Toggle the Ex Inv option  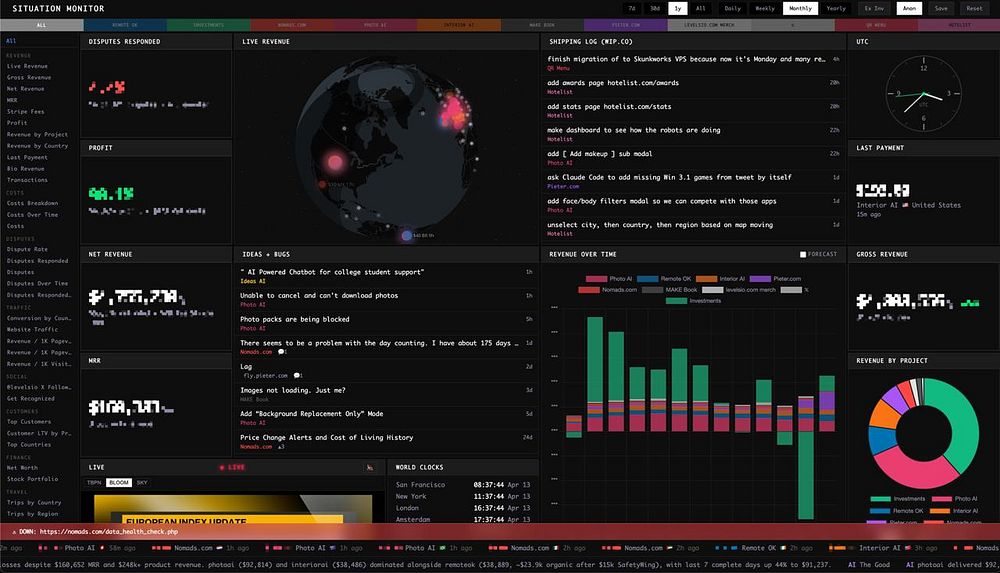[874, 8]
